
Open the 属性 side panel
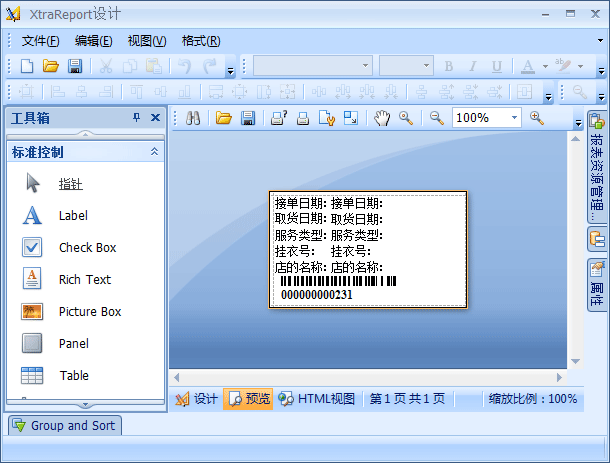pos(597,285)
